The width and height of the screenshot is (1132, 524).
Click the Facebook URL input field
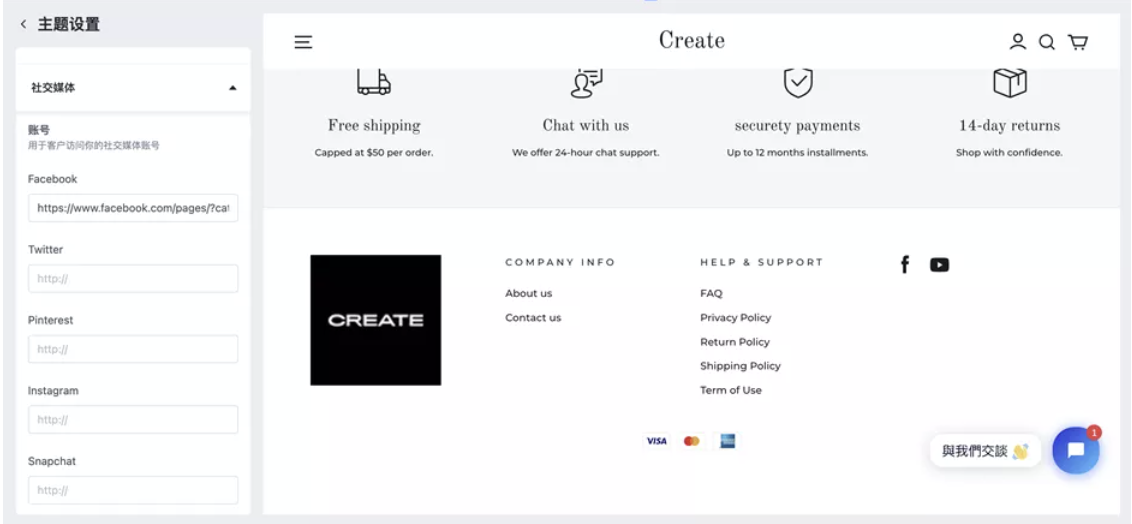pyautogui.click(x=133, y=208)
